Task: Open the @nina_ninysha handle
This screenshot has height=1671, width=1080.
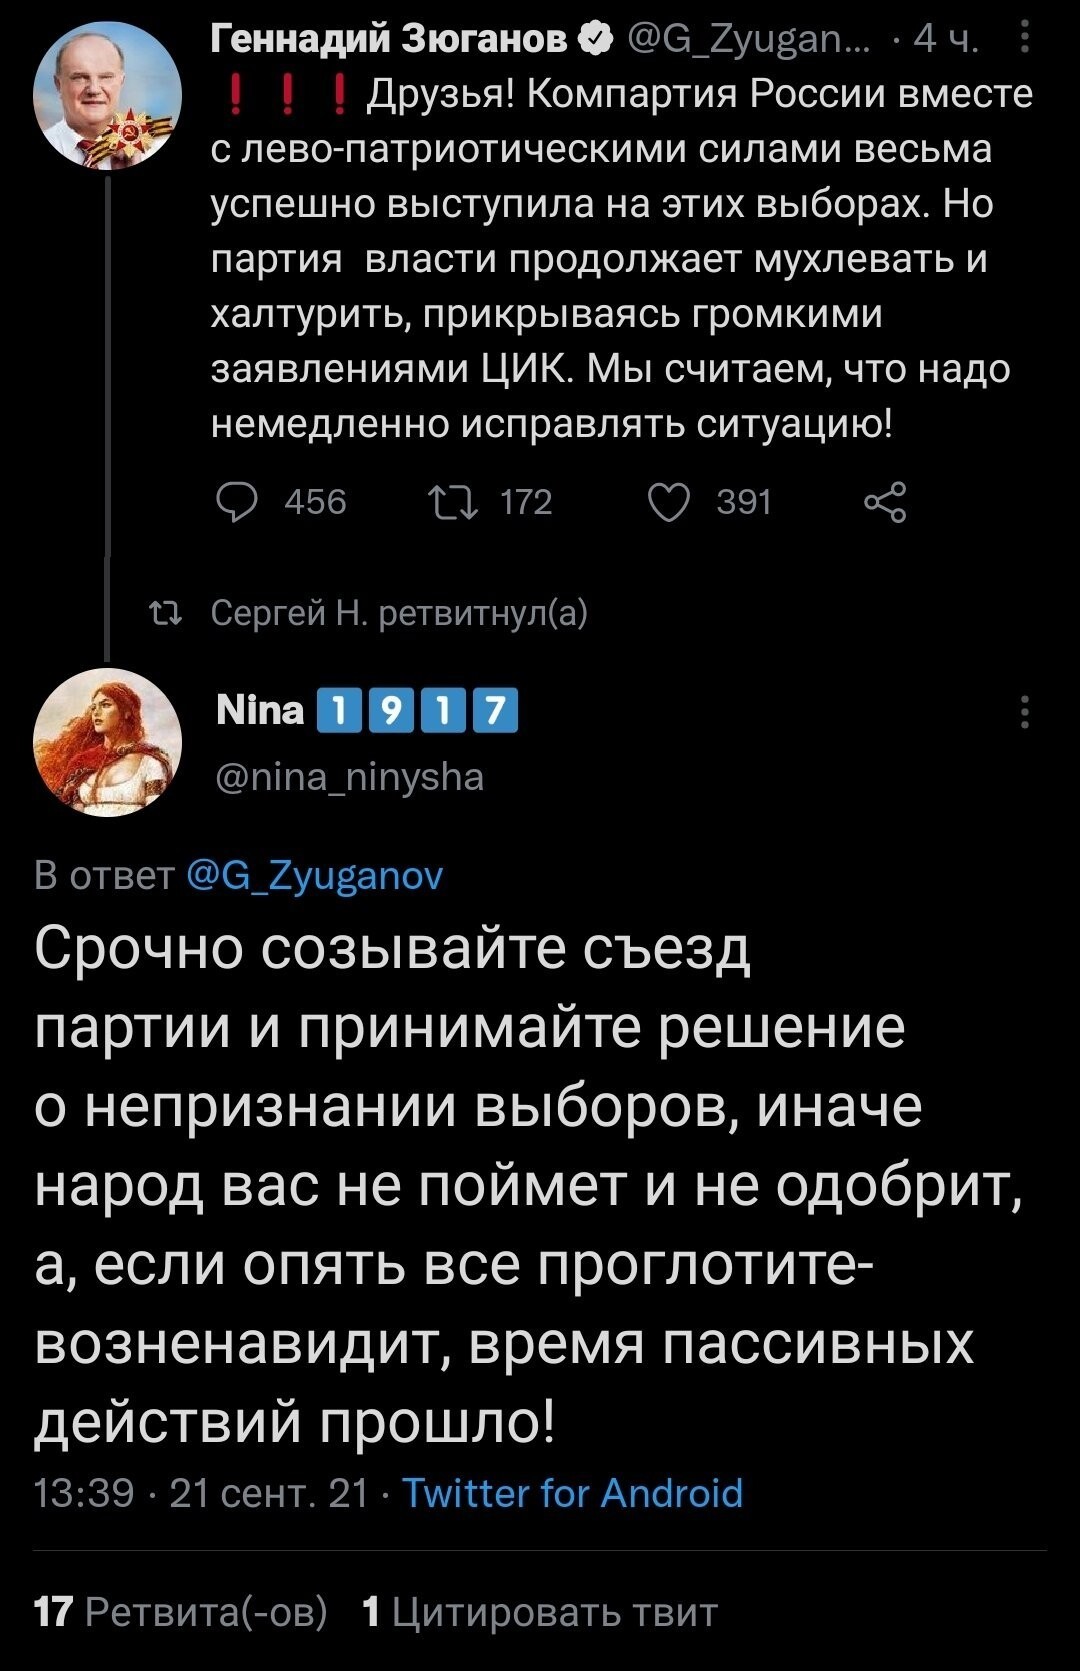Action: pos(350,776)
